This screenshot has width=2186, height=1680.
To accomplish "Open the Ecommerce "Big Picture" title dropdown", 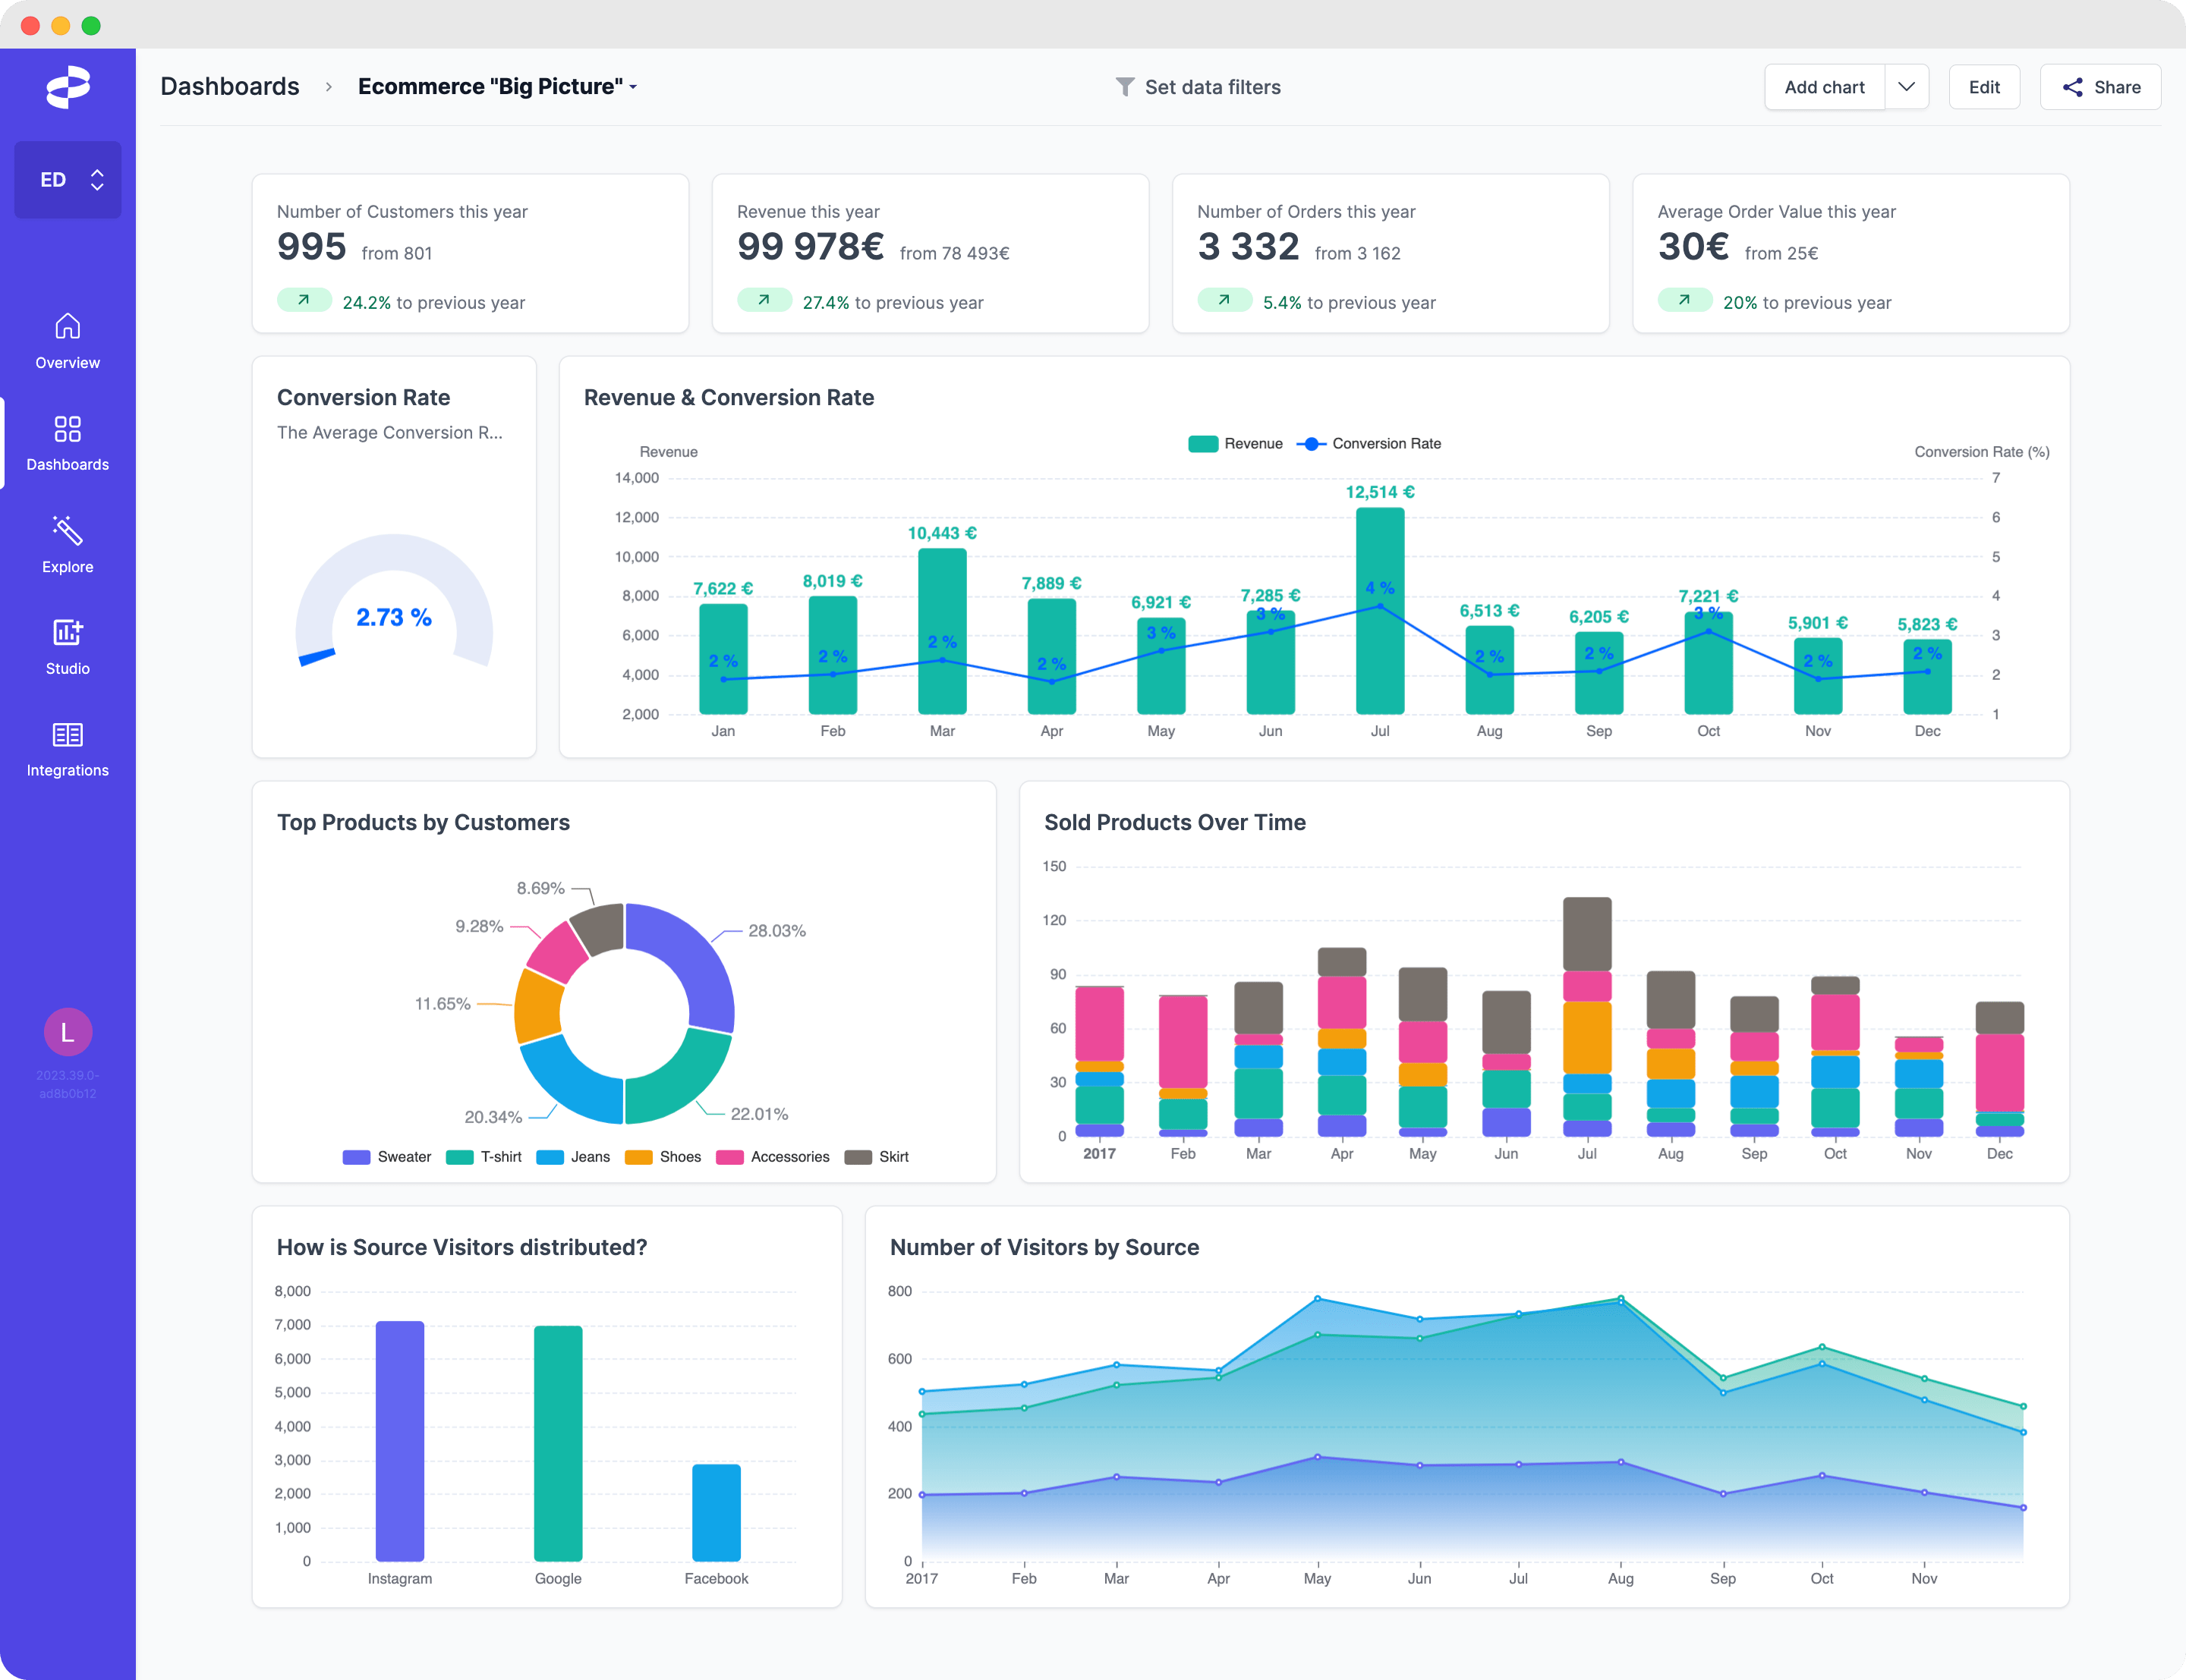I will pos(634,88).
